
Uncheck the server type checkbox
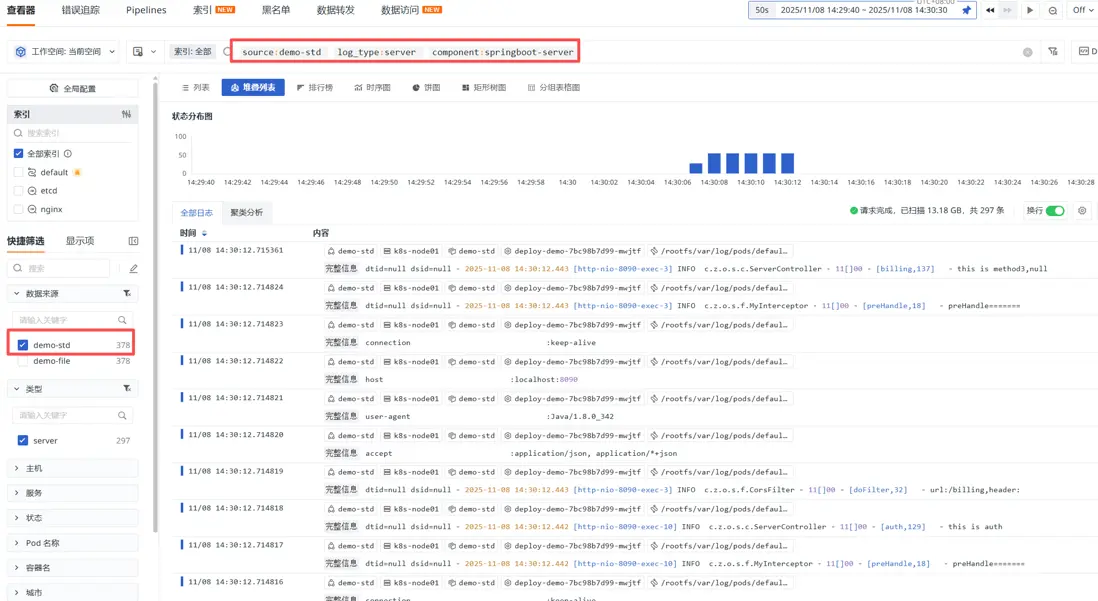click(22, 441)
